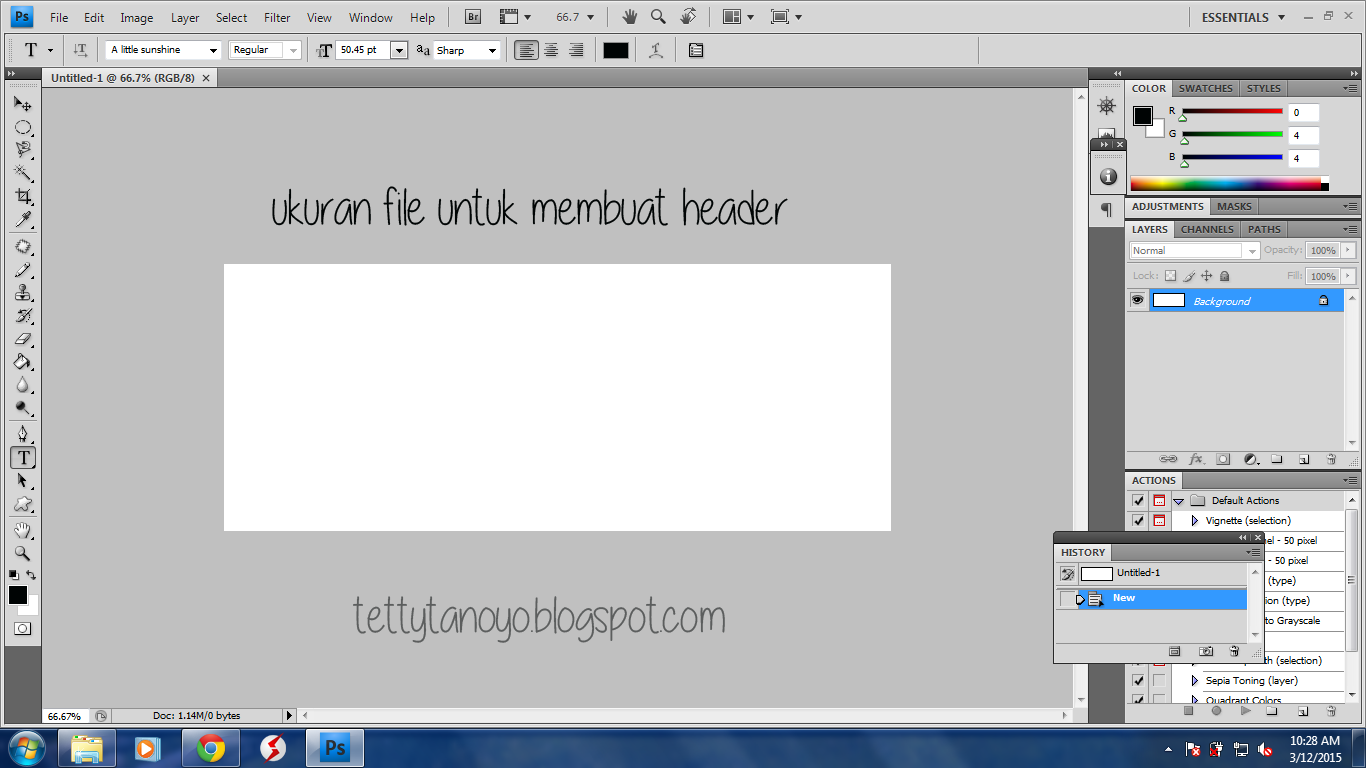
Task: Open the Filter menu
Action: pyautogui.click(x=277, y=17)
